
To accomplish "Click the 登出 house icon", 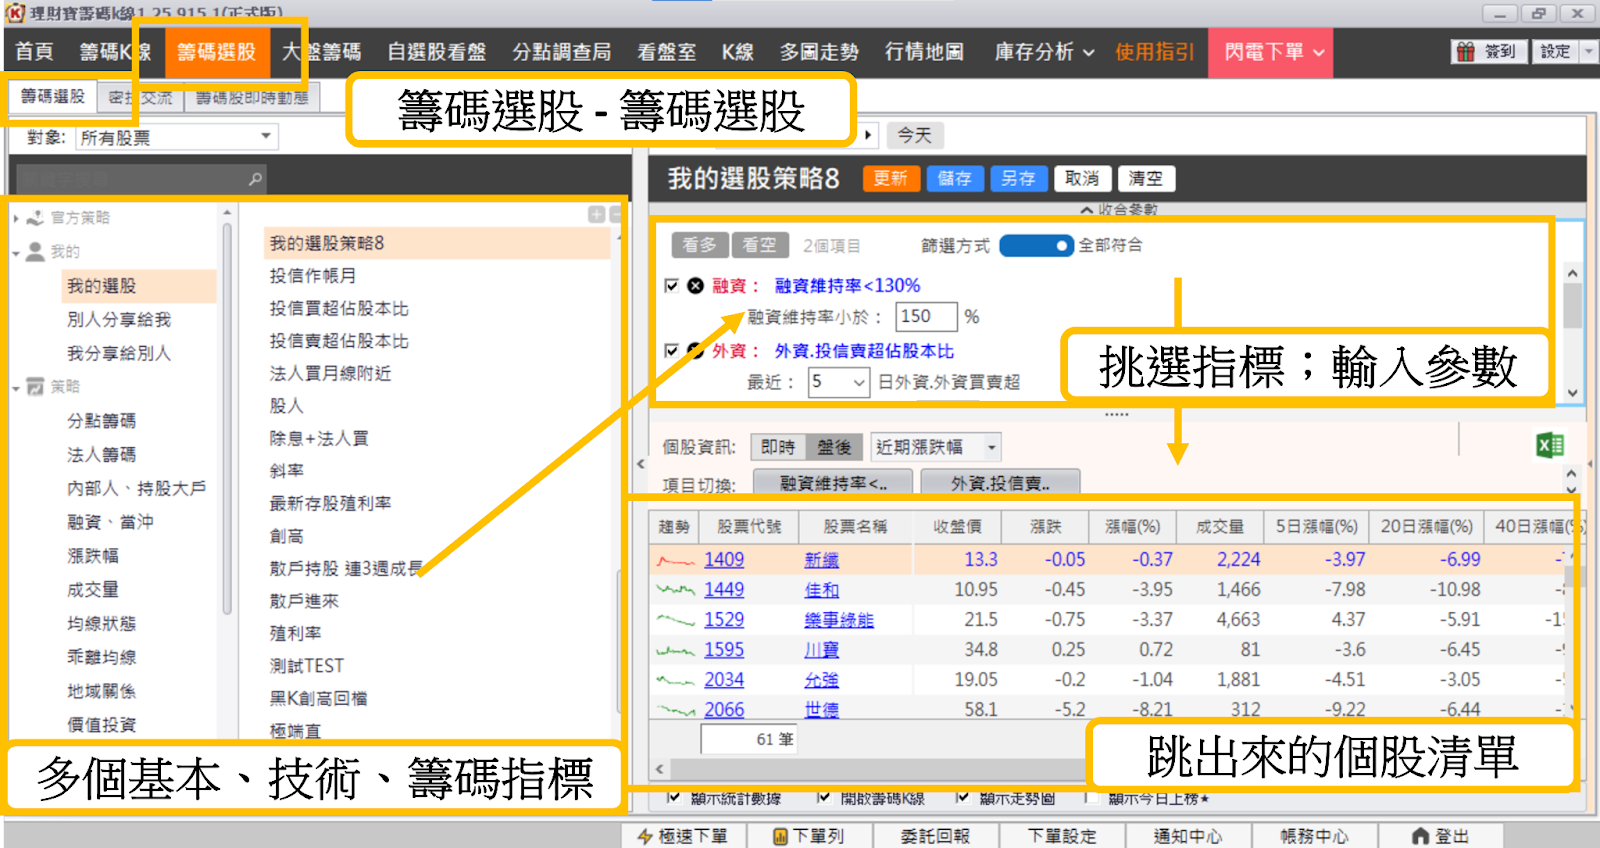I will pos(1421,836).
